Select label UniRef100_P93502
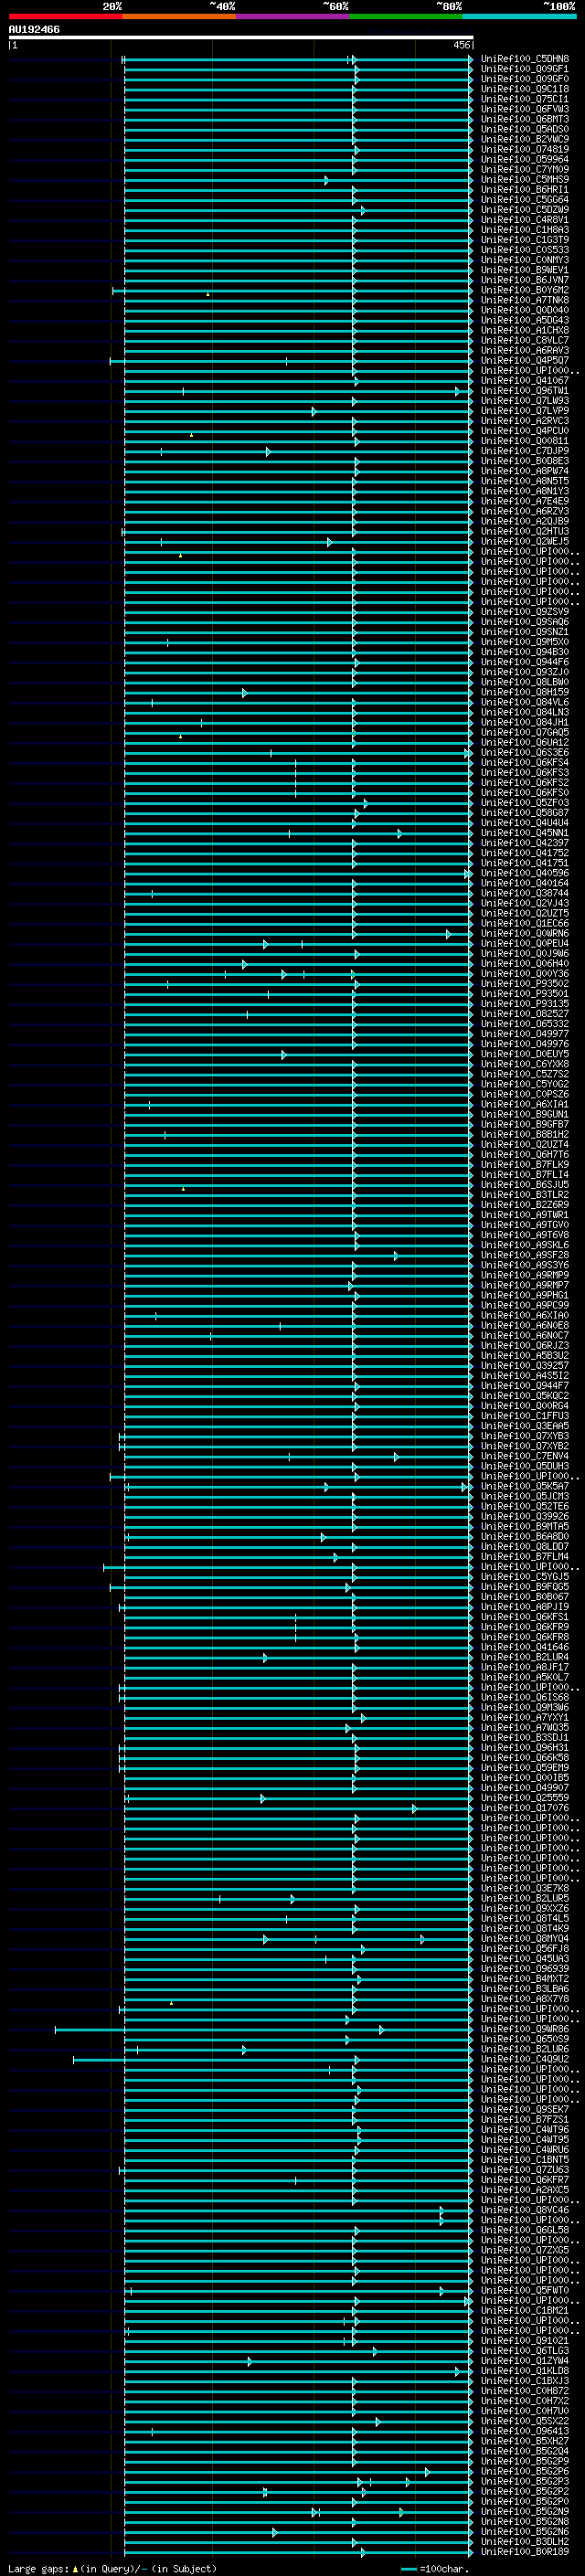 525,984
